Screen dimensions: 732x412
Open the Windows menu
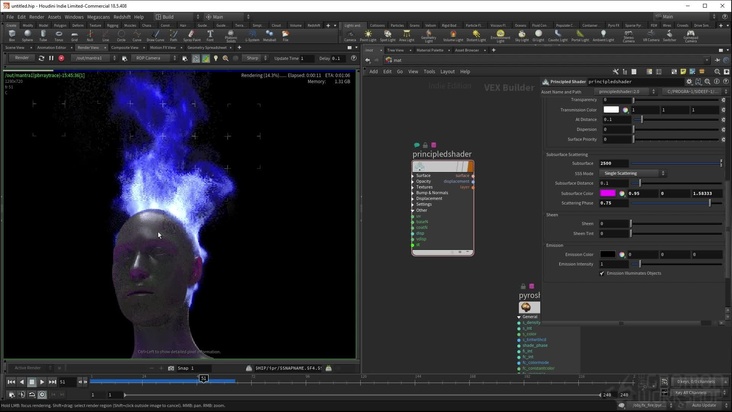pyautogui.click(x=74, y=17)
